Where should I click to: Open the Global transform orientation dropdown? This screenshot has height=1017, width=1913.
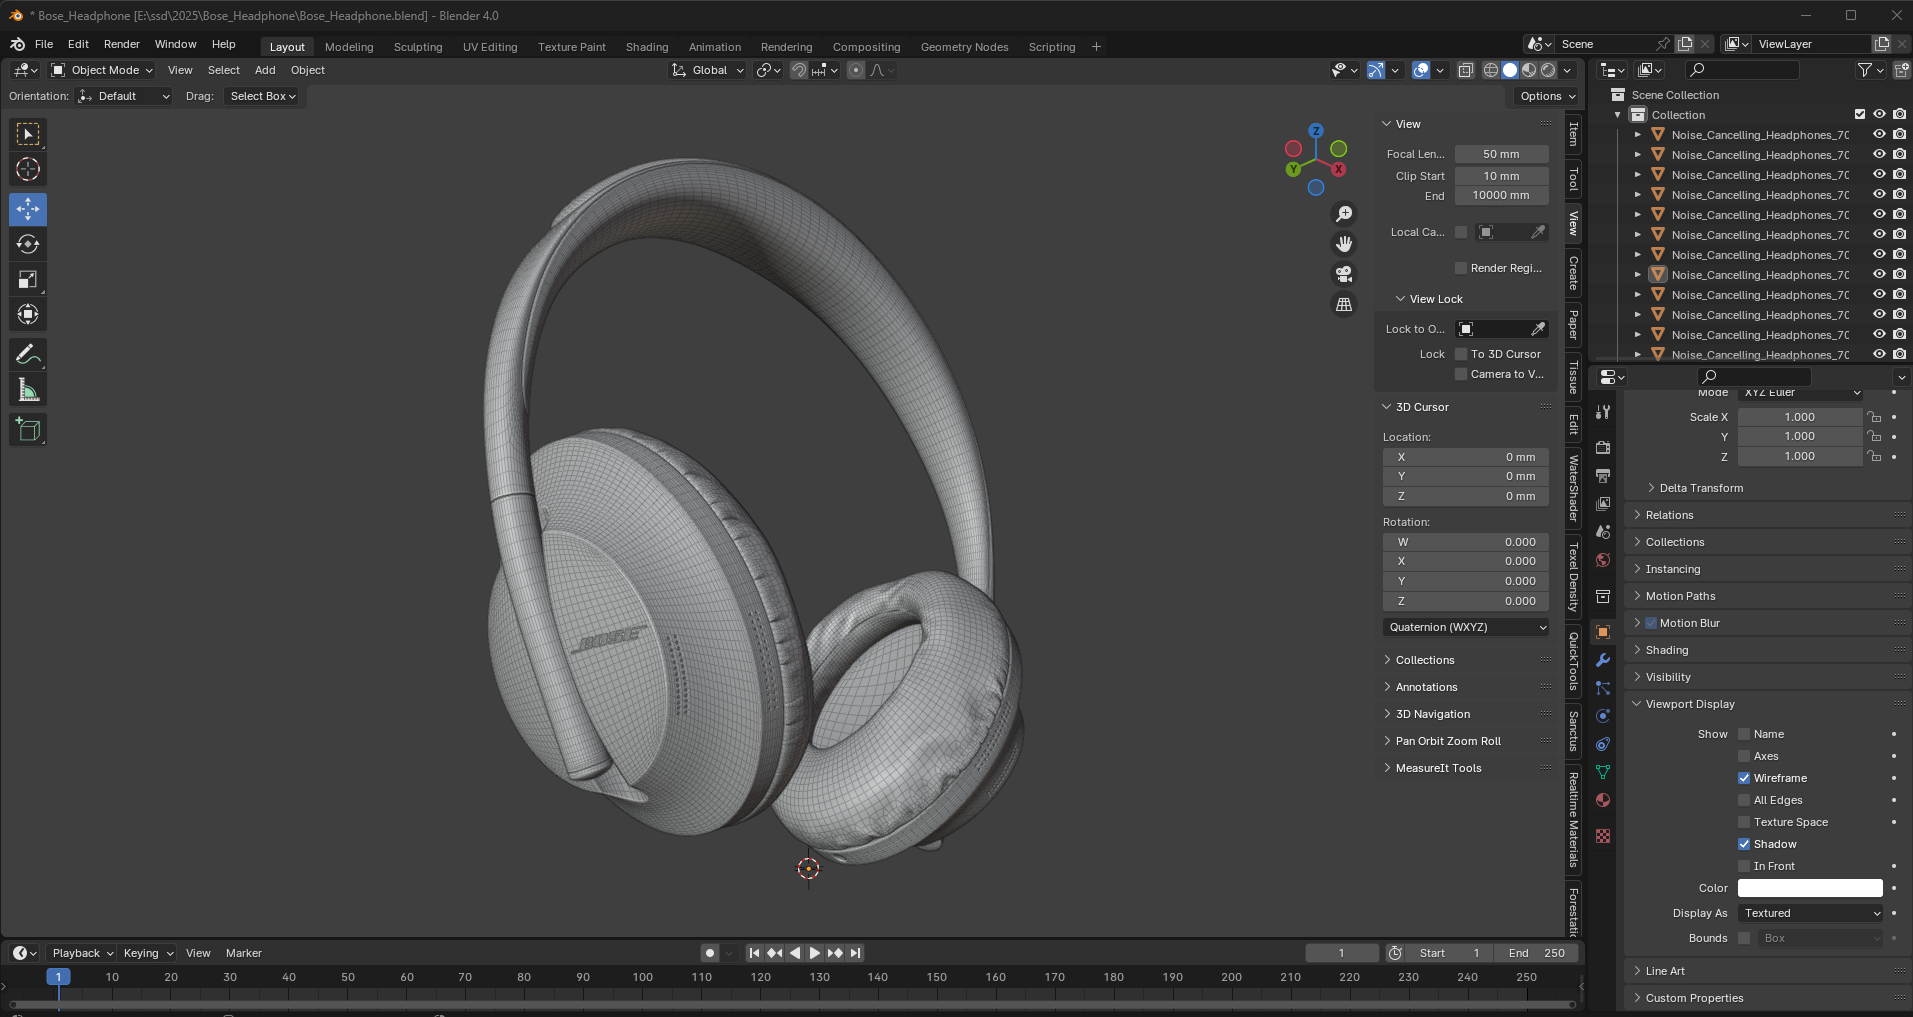[708, 70]
